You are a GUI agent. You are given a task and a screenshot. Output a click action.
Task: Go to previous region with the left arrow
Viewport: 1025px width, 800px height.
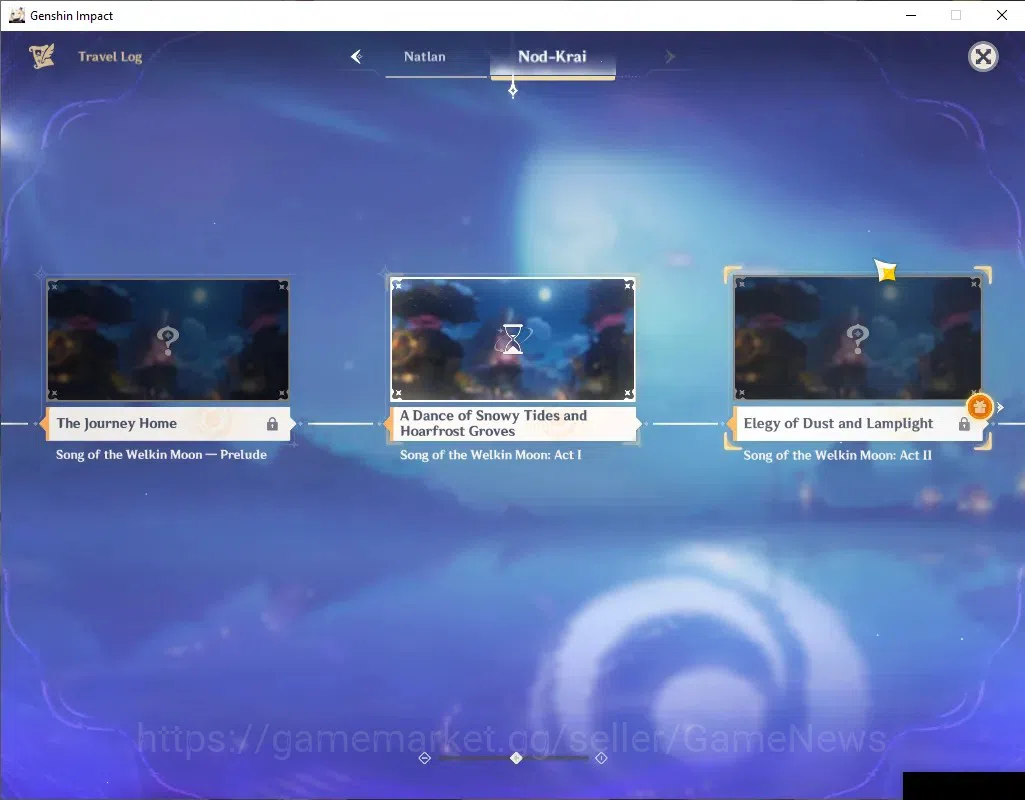tap(356, 57)
